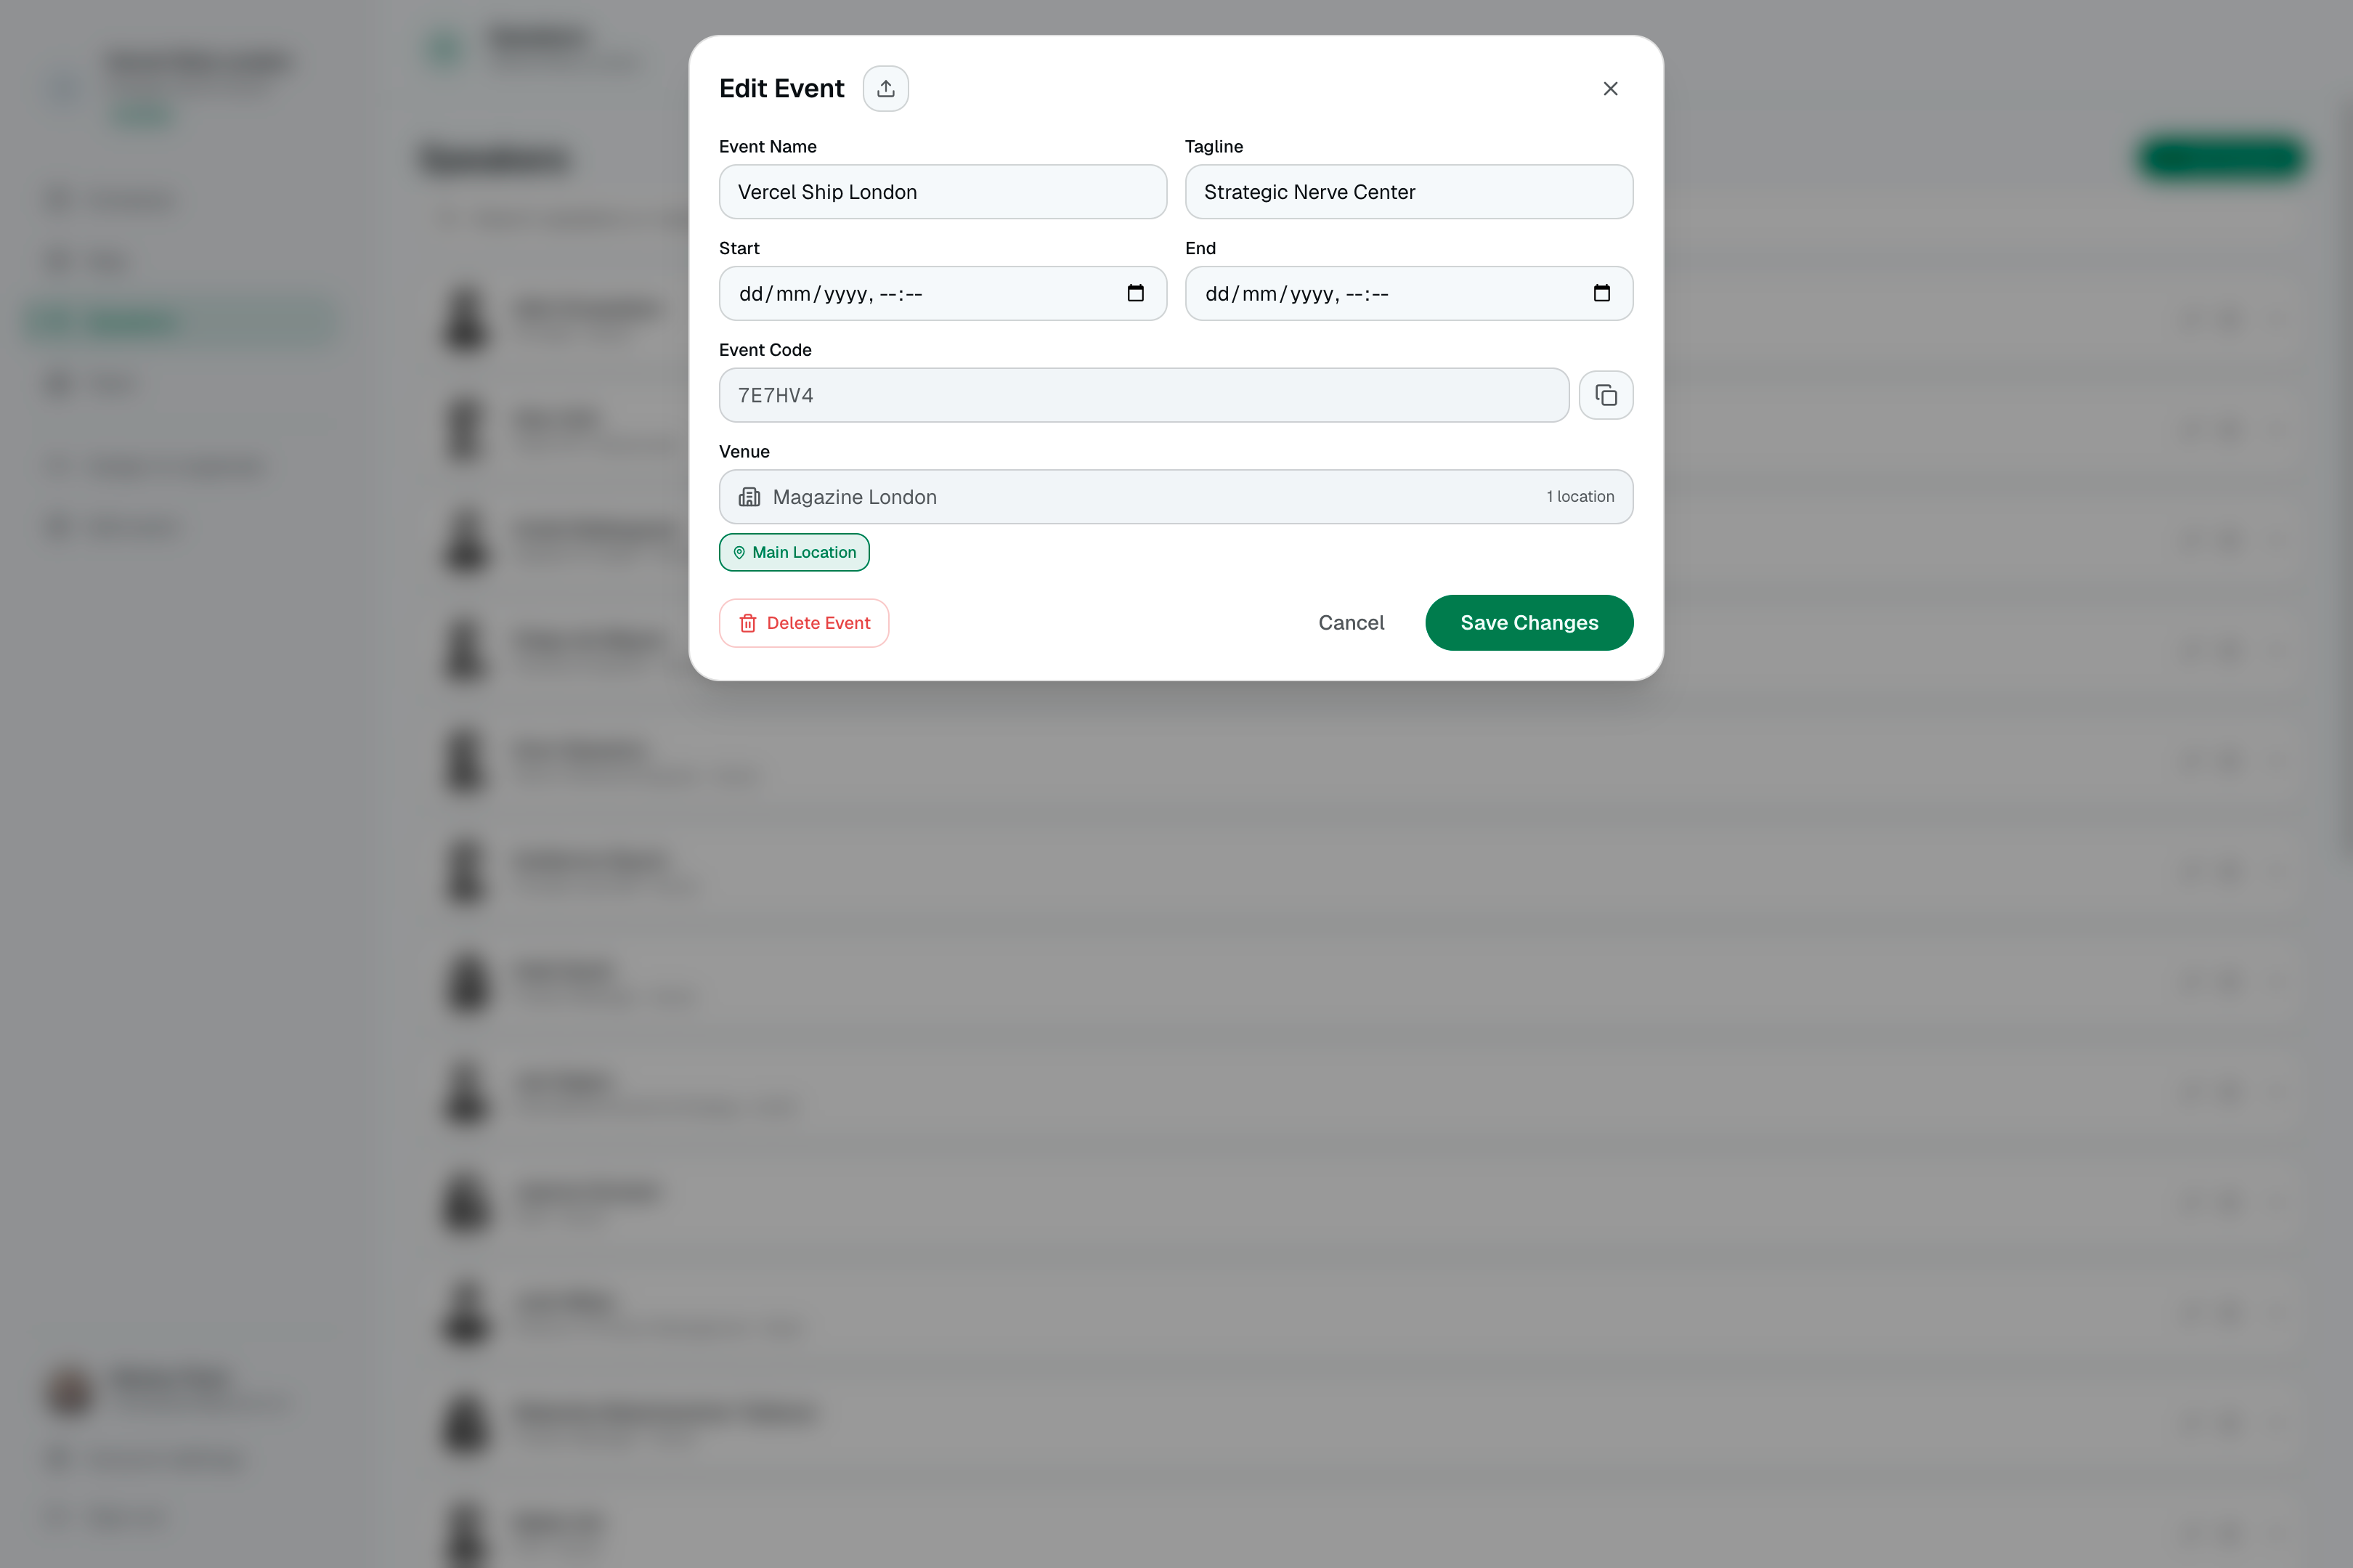The height and width of the screenshot is (1568, 2353).
Task: Open the End date calendar picker
Action: point(1601,293)
